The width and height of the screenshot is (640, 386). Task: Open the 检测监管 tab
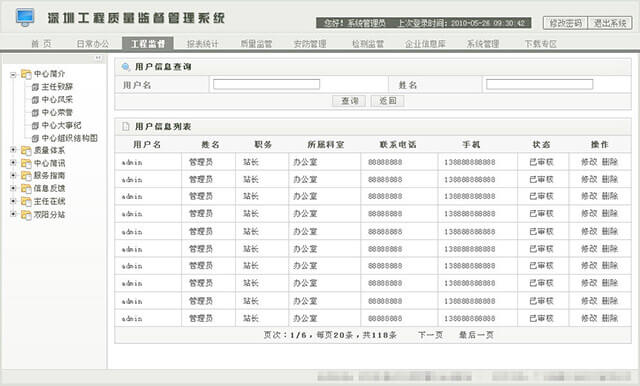pyautogui.click(x=368, y=44)
